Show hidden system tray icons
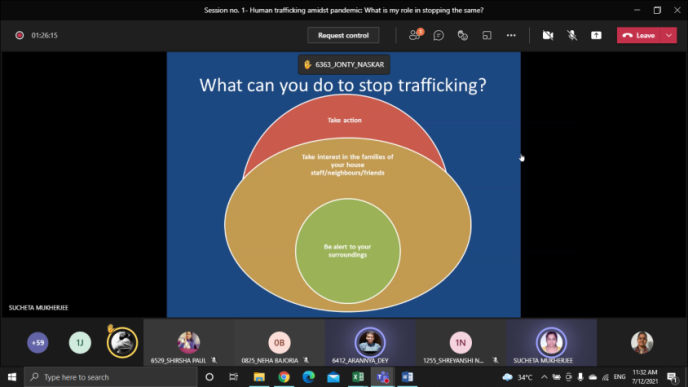This screenshot has height=387, width=688. pyautogui.click(x=544, y=377)
